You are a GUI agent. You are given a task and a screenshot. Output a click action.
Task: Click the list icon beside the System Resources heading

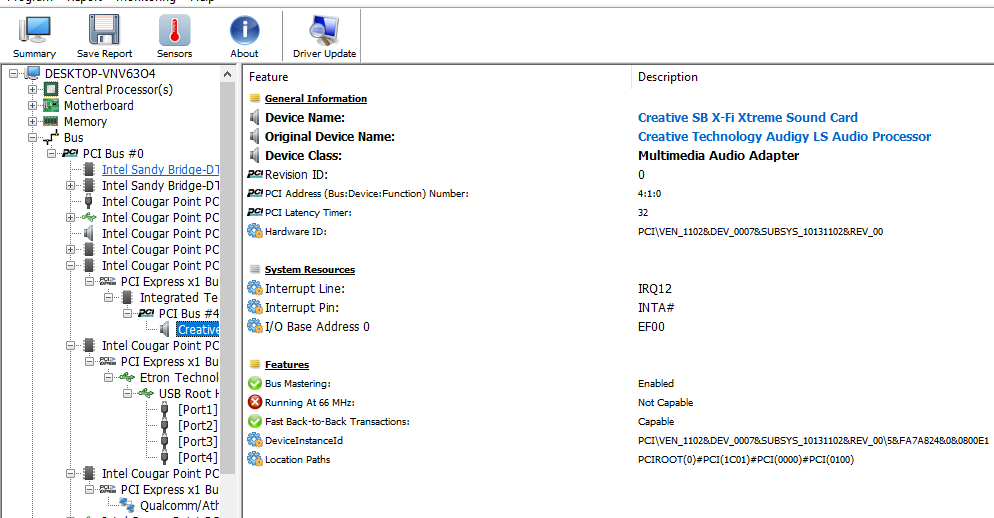click(x=255, y=269)
